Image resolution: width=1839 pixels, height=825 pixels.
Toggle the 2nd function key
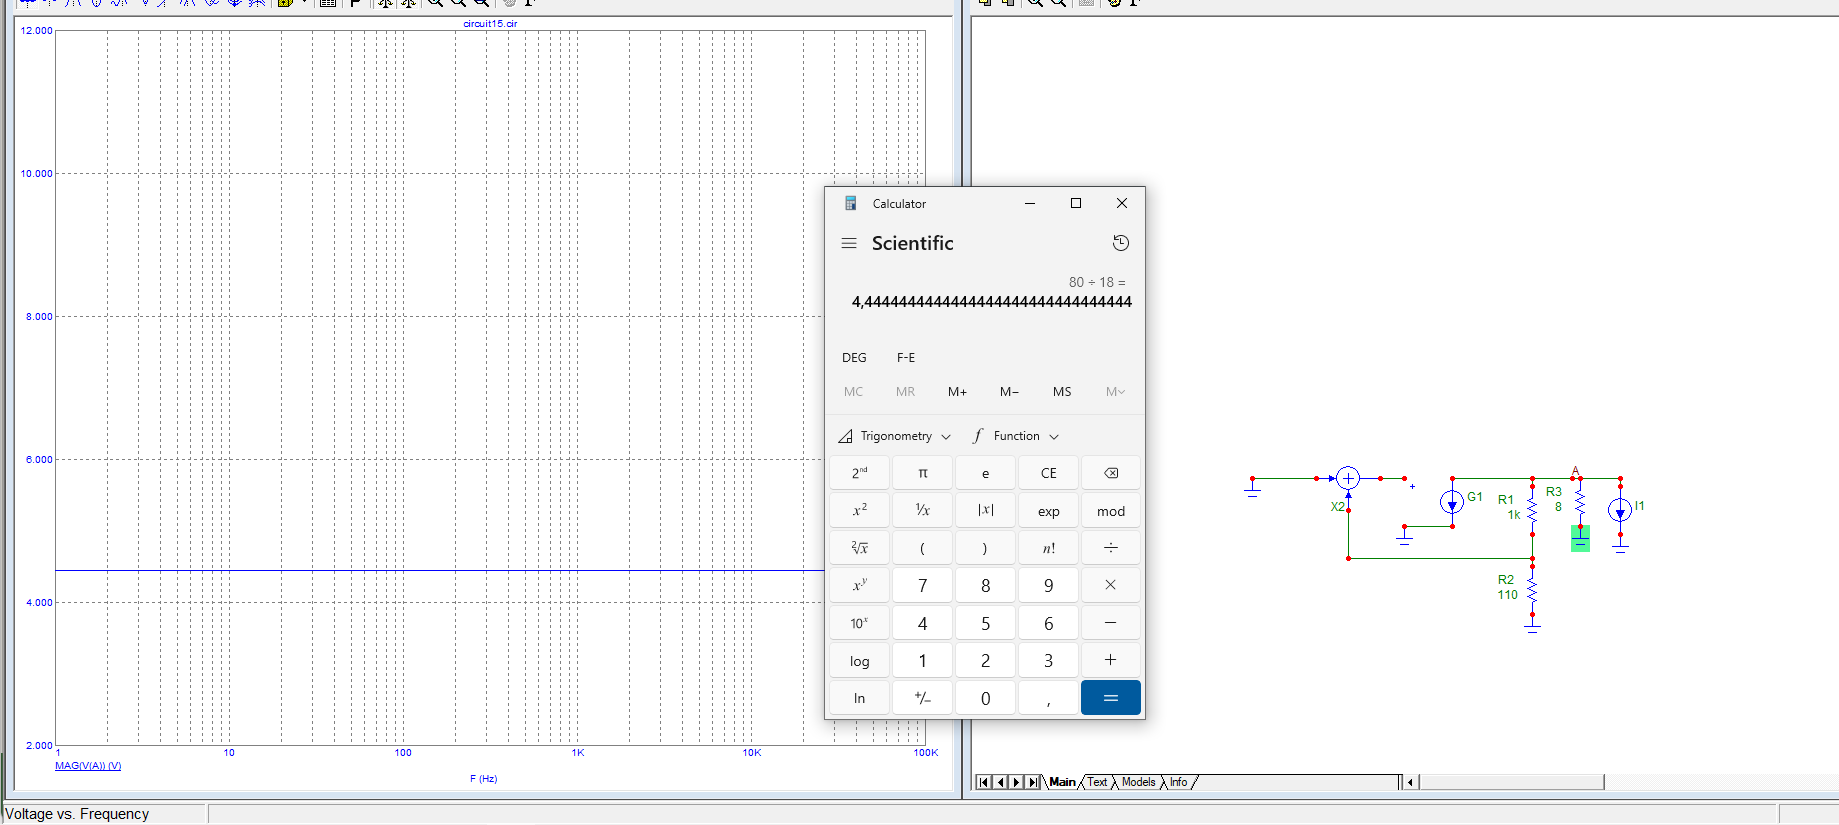click(x=860, y=473)
